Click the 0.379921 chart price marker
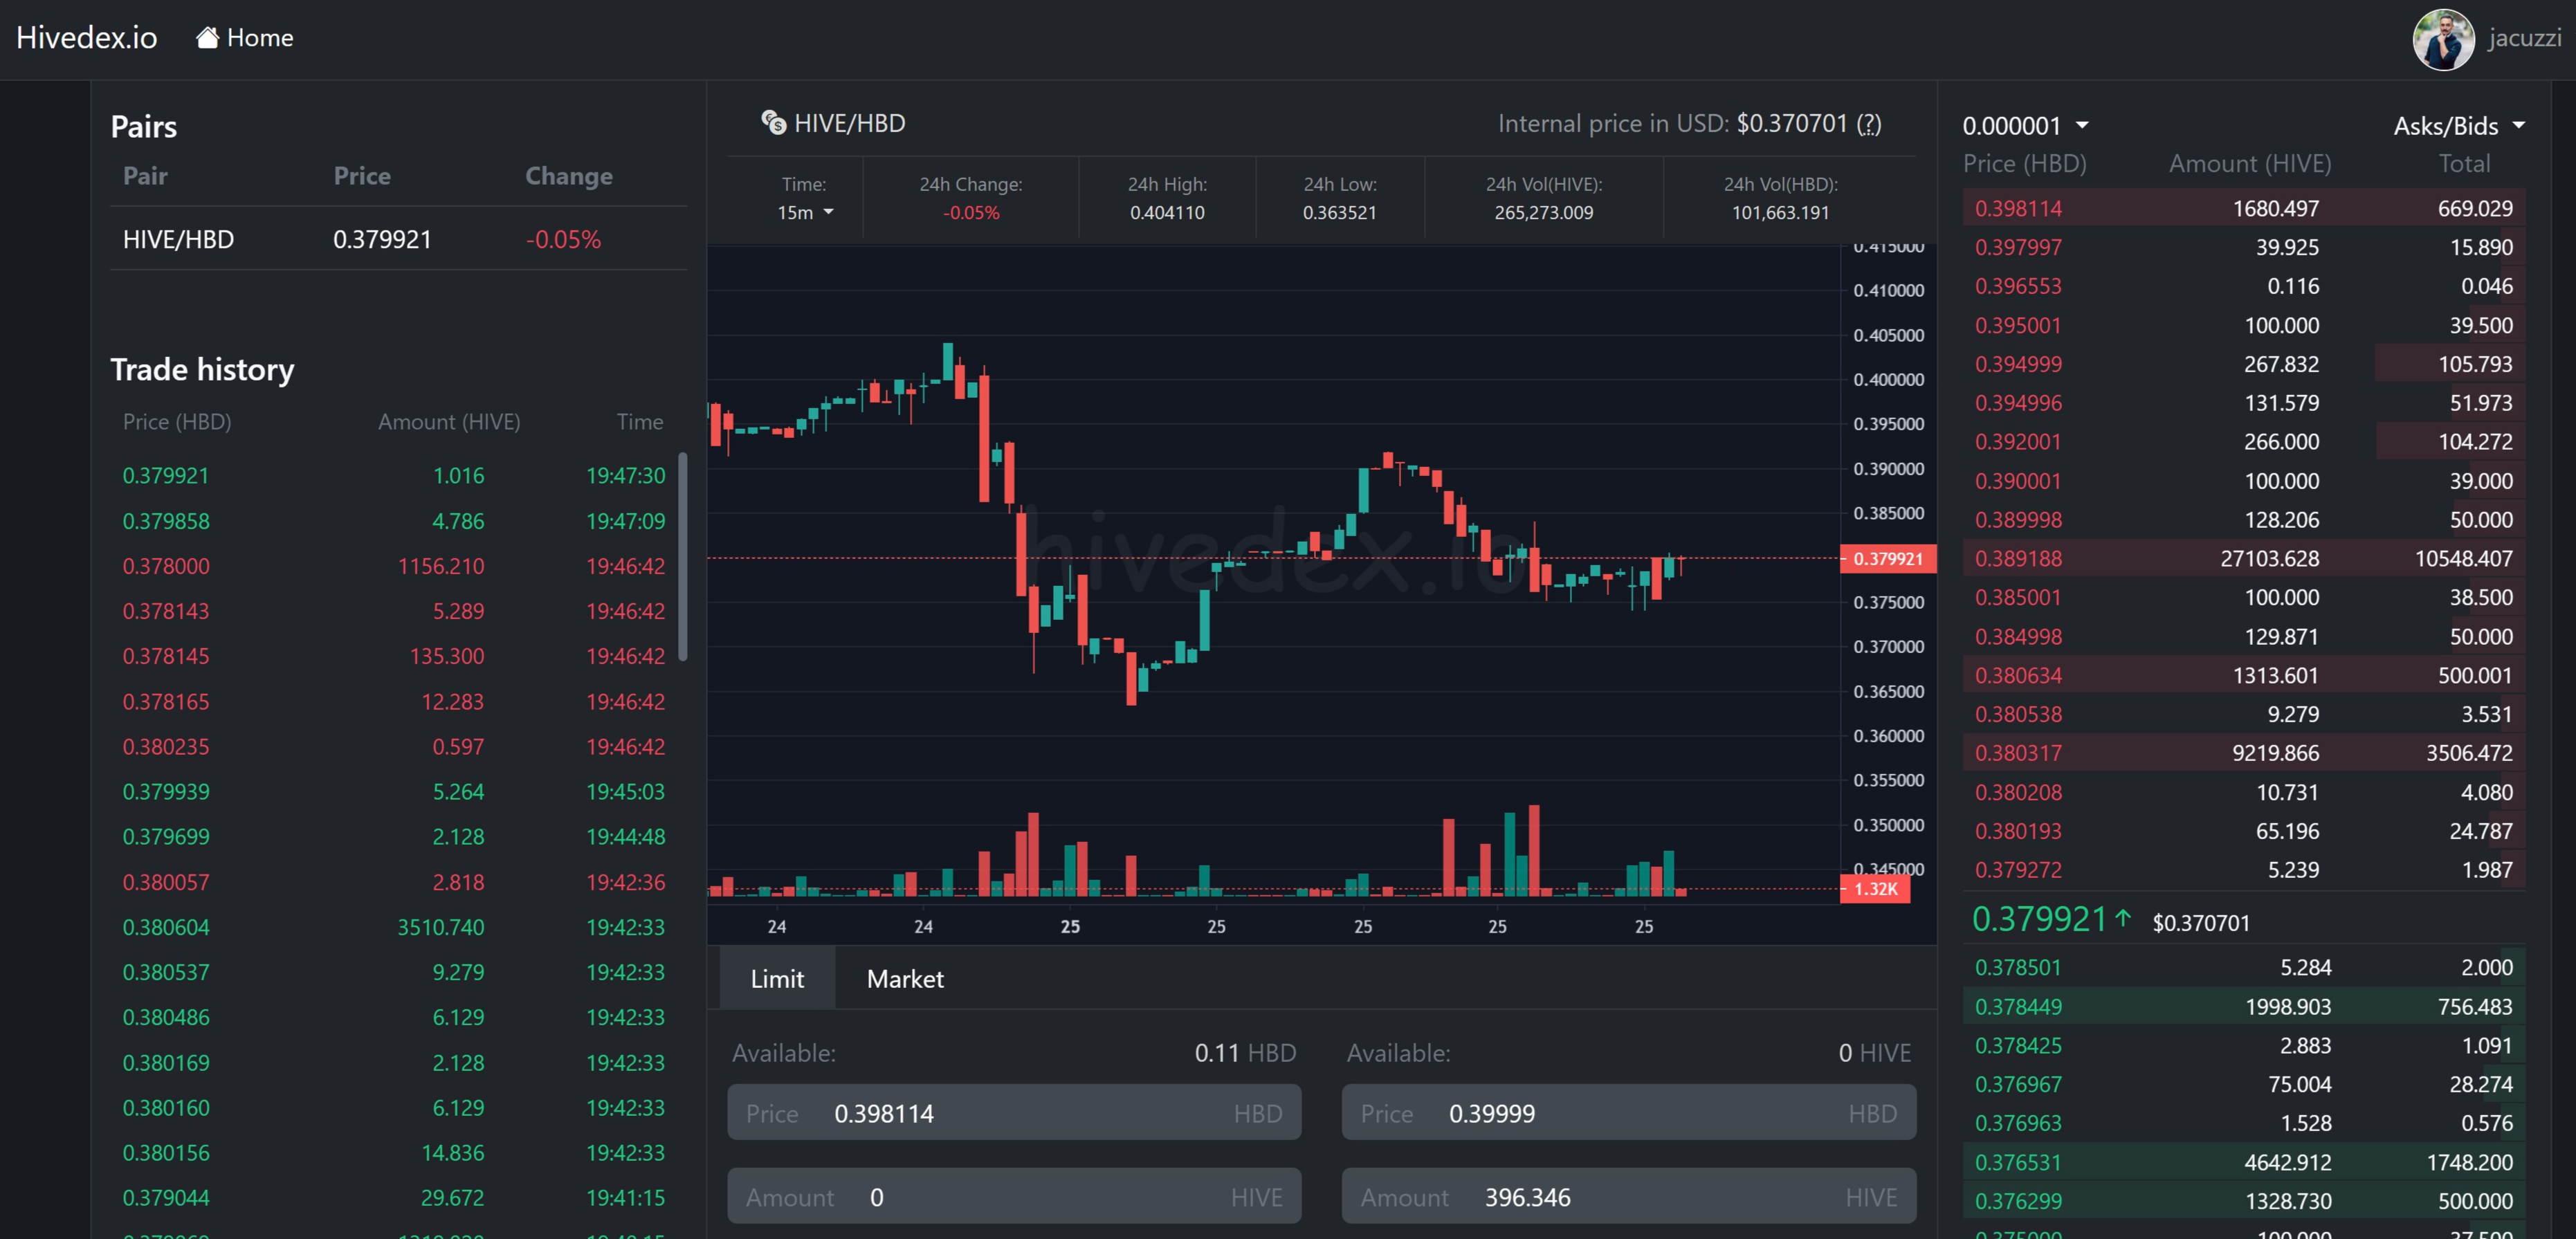The image size is (2576, 1239). coord(1887,558)
